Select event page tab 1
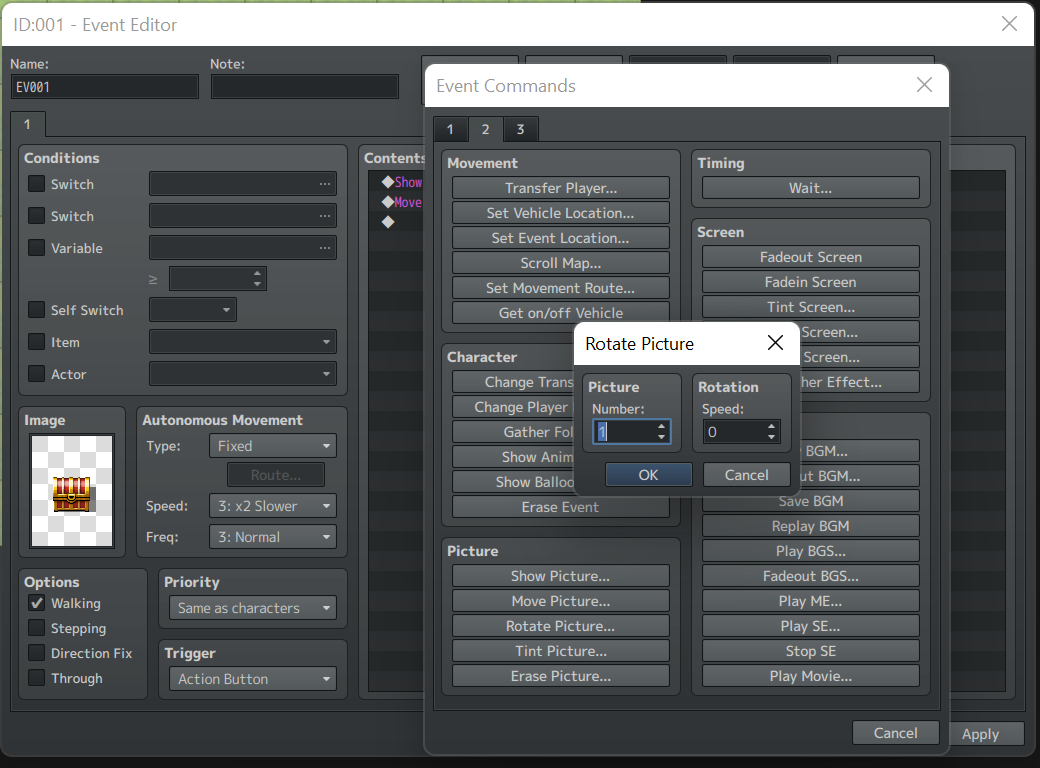 click(27, 124)
